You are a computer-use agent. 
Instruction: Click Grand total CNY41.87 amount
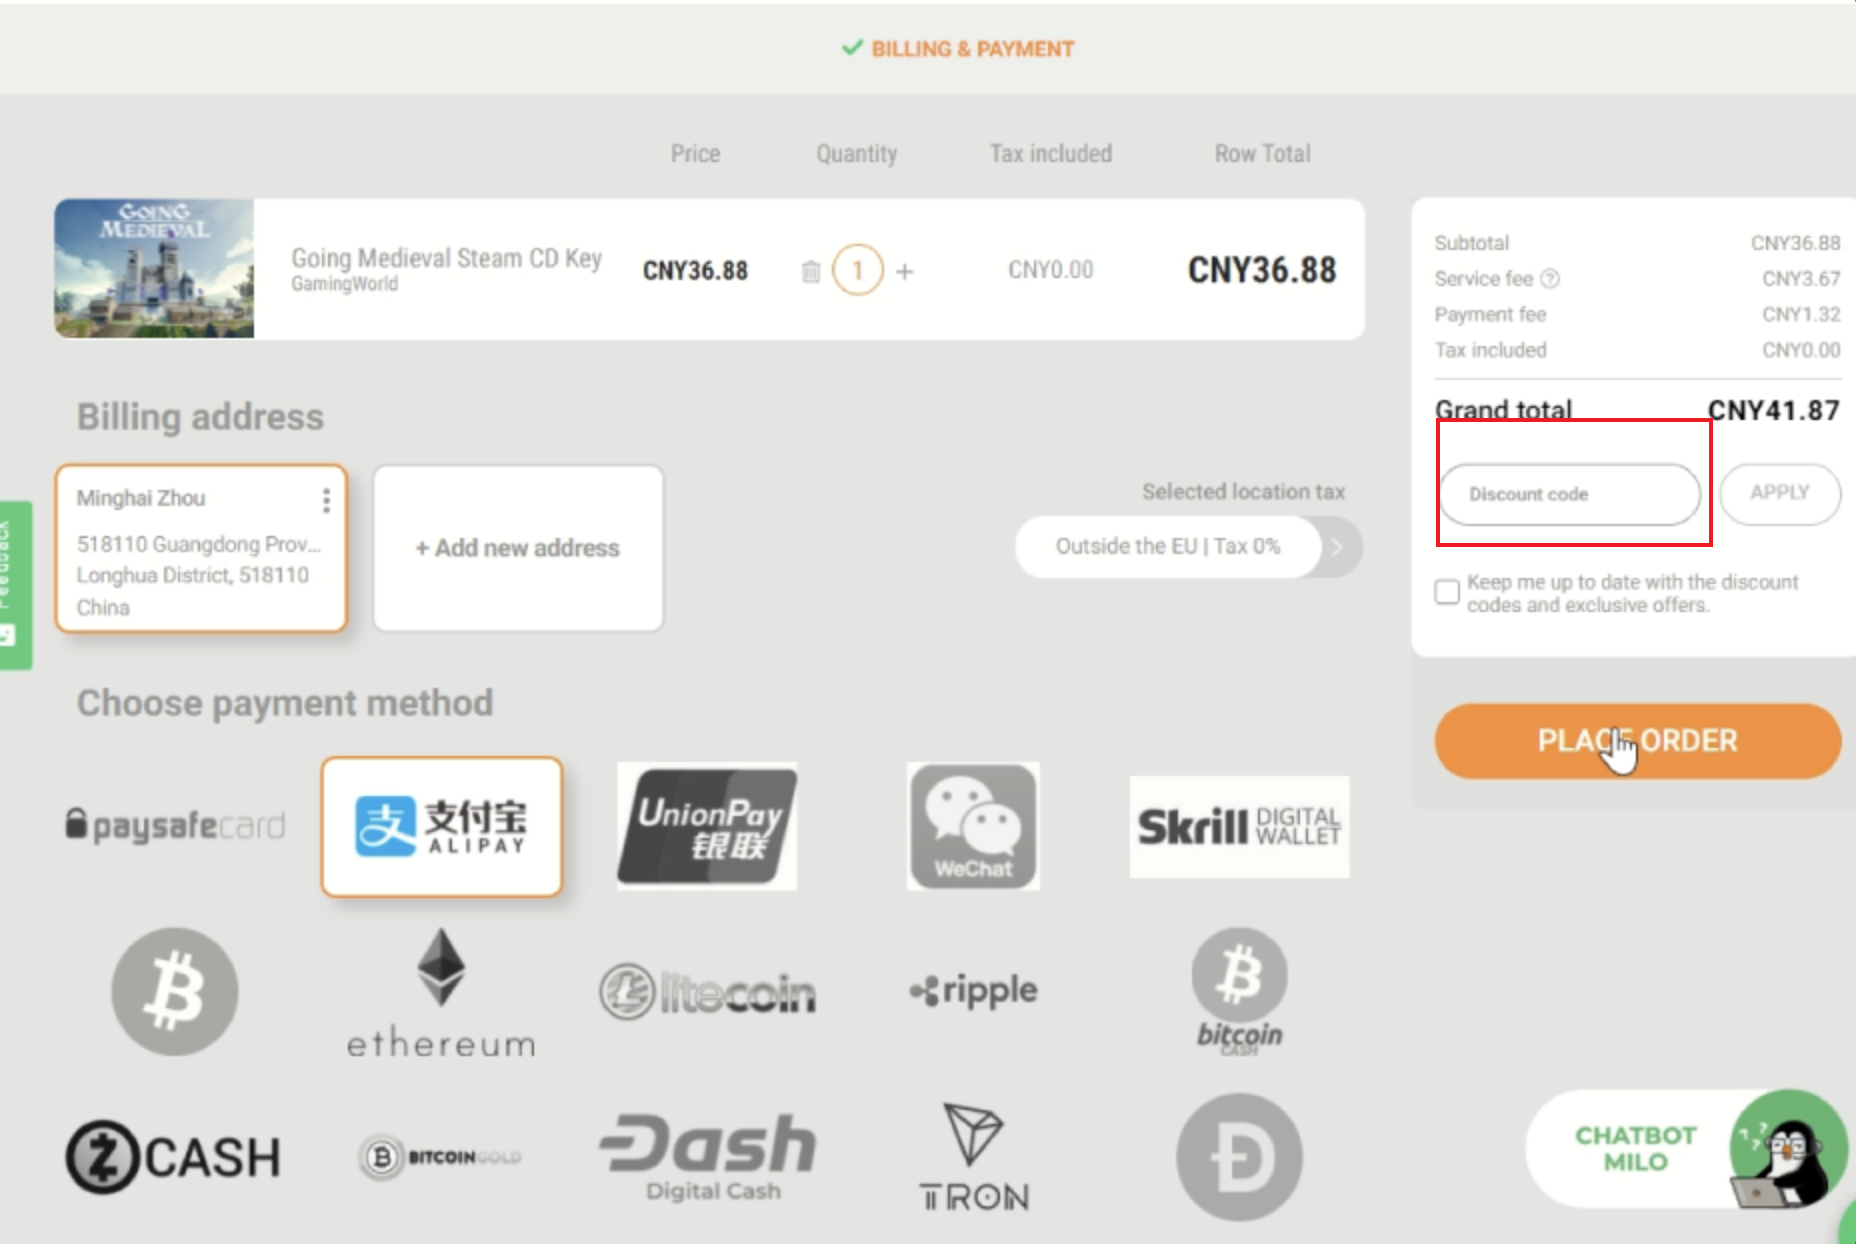(x=1773, y=410)
